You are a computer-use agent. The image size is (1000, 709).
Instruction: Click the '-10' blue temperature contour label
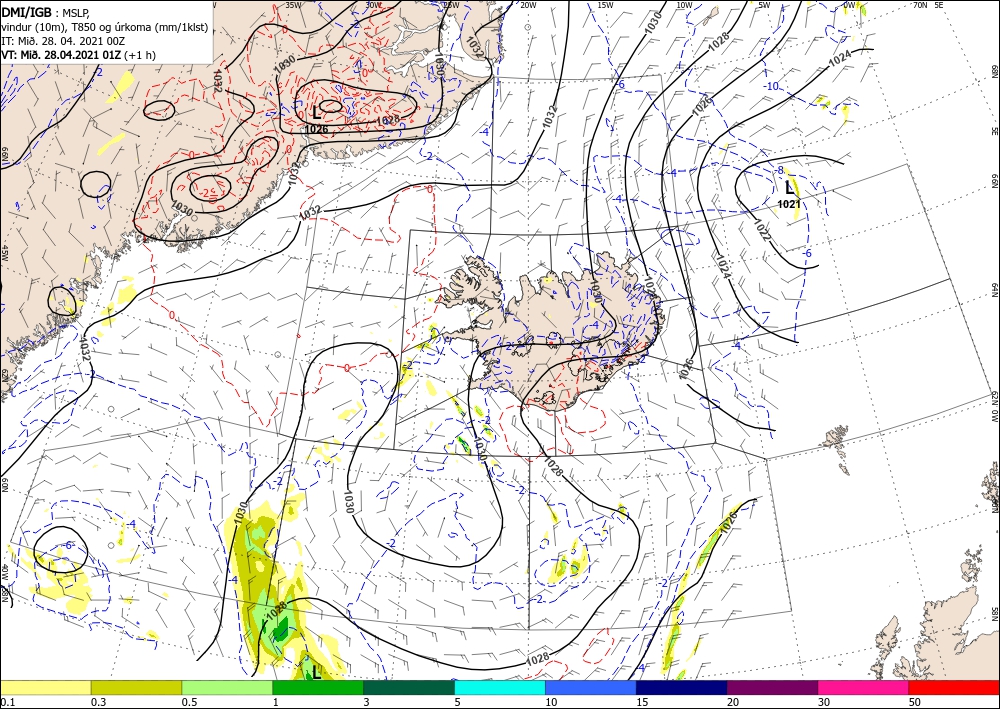772,87
